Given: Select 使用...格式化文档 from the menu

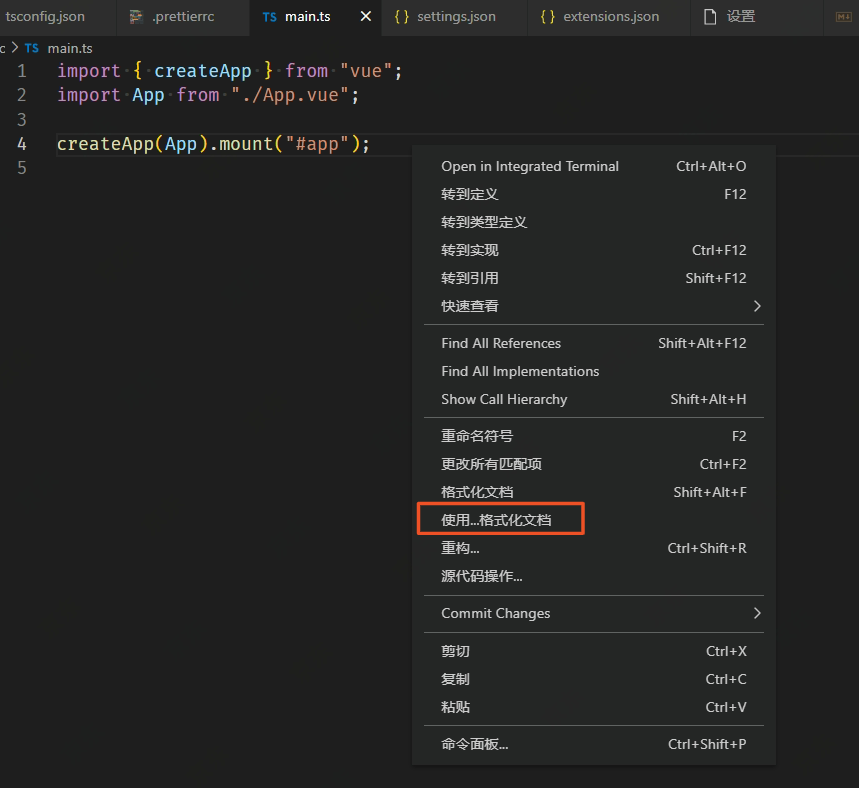Looking at the screenshot, I should pos(496,519).
